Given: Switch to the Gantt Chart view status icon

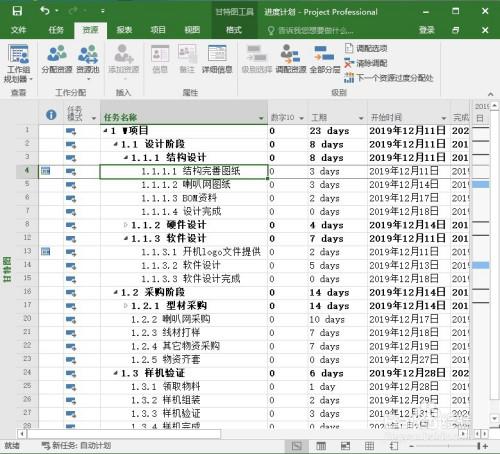Looking at the screenshot, I should click(x=296, y=446).
